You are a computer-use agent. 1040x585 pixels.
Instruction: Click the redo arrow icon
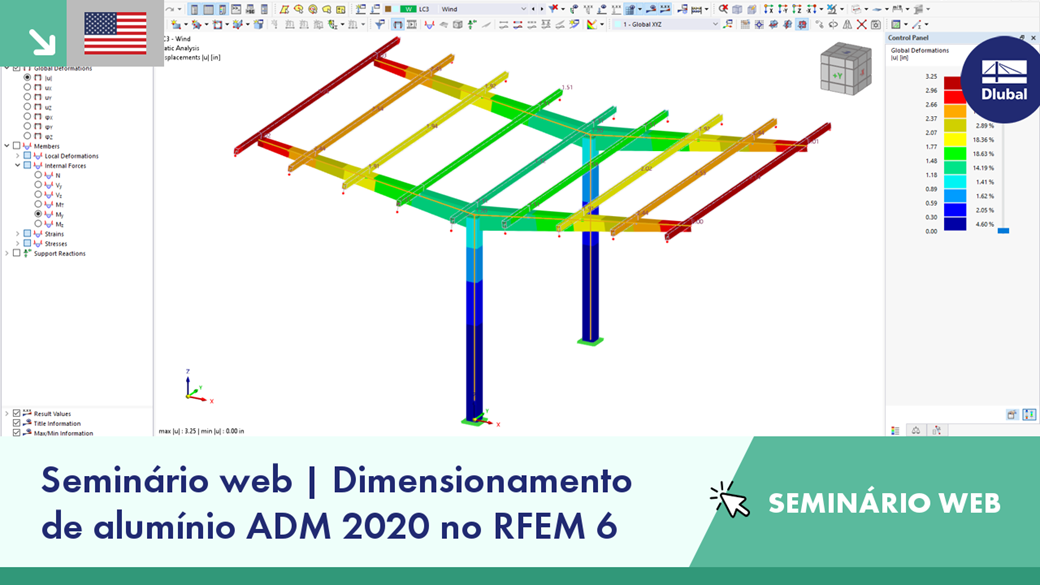click(x=170, y=9)
